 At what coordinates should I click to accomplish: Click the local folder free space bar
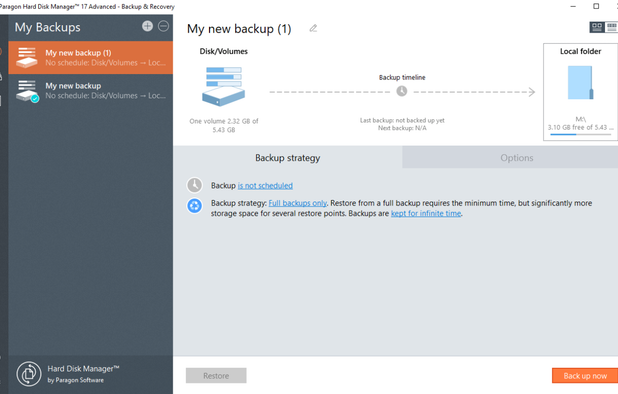click(580, 134)
